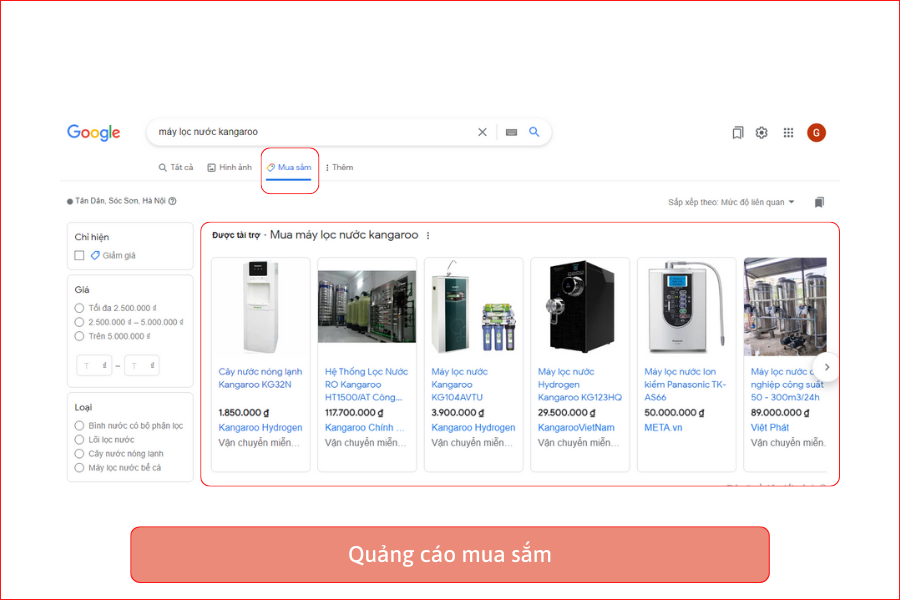
Task: Select price Tối đa 2.500.000 đ
Action: 79,308
